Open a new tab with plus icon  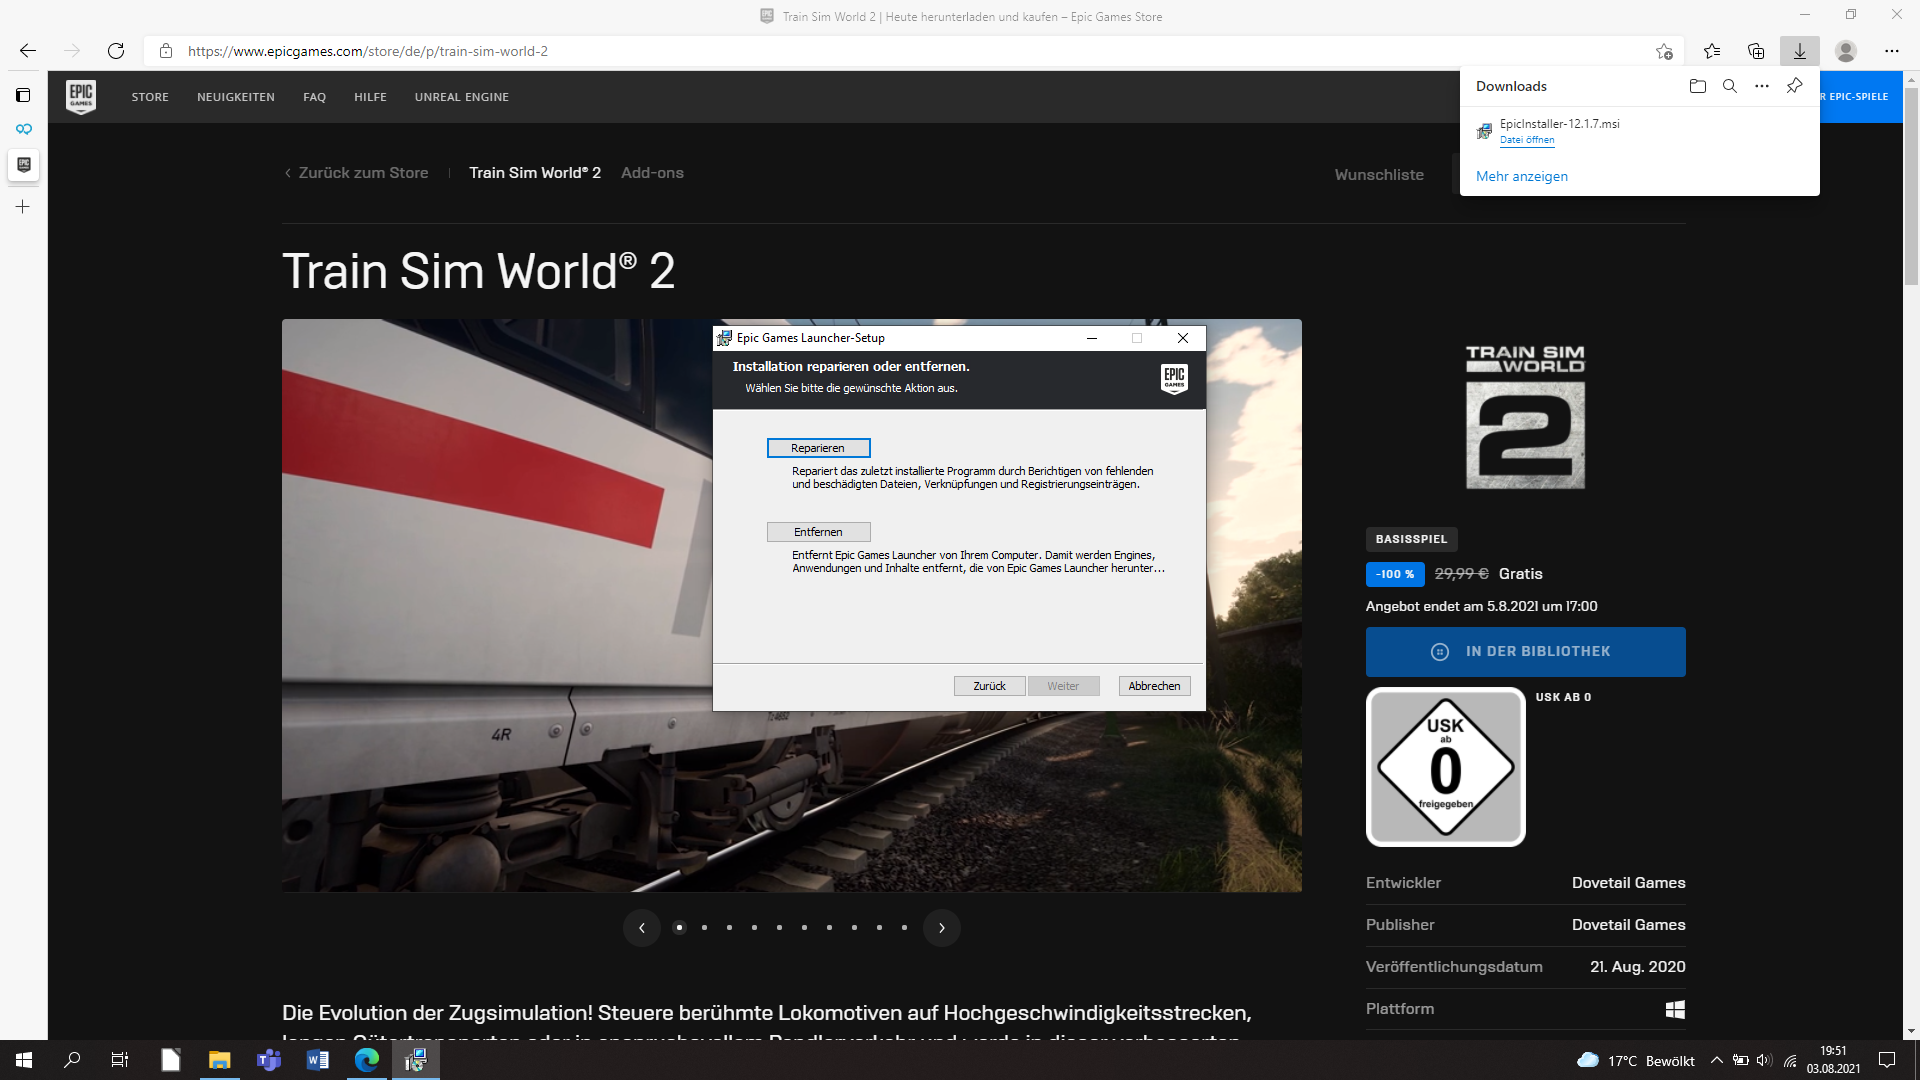(23, 207)
